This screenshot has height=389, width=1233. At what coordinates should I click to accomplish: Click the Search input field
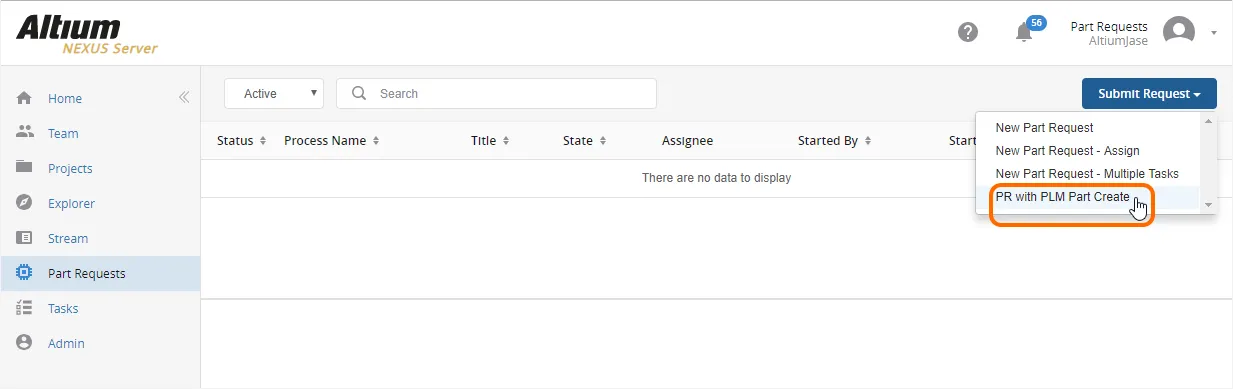click(x=496, y=93)
